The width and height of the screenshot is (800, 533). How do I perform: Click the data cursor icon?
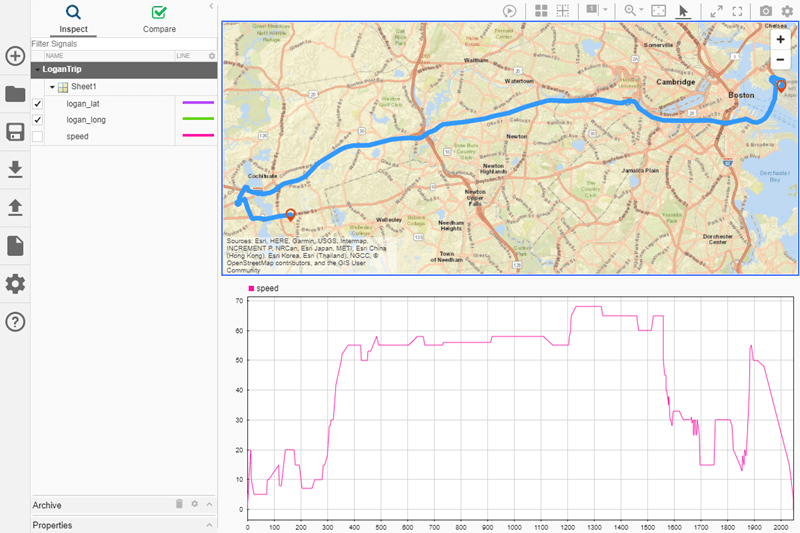pos(592,10)
